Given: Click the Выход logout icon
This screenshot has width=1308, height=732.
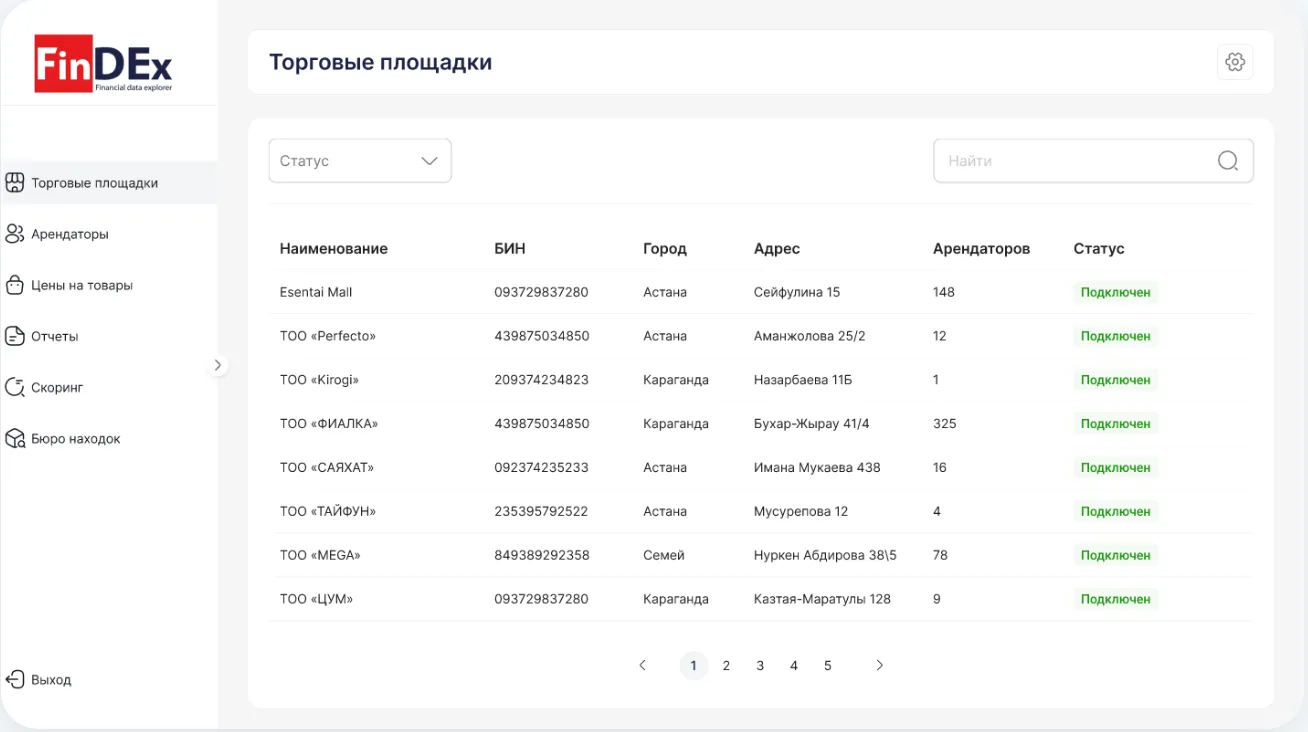Looking at the screenshot, I should tap(15, 680).
